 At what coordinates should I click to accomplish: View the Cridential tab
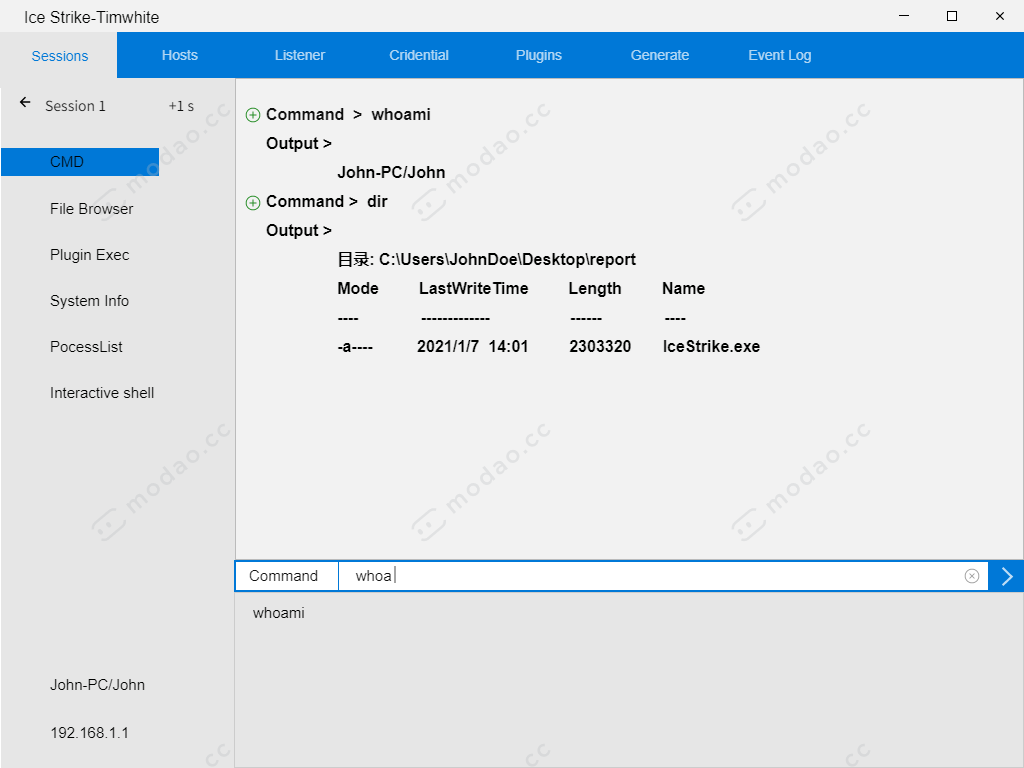click(419, 55)
